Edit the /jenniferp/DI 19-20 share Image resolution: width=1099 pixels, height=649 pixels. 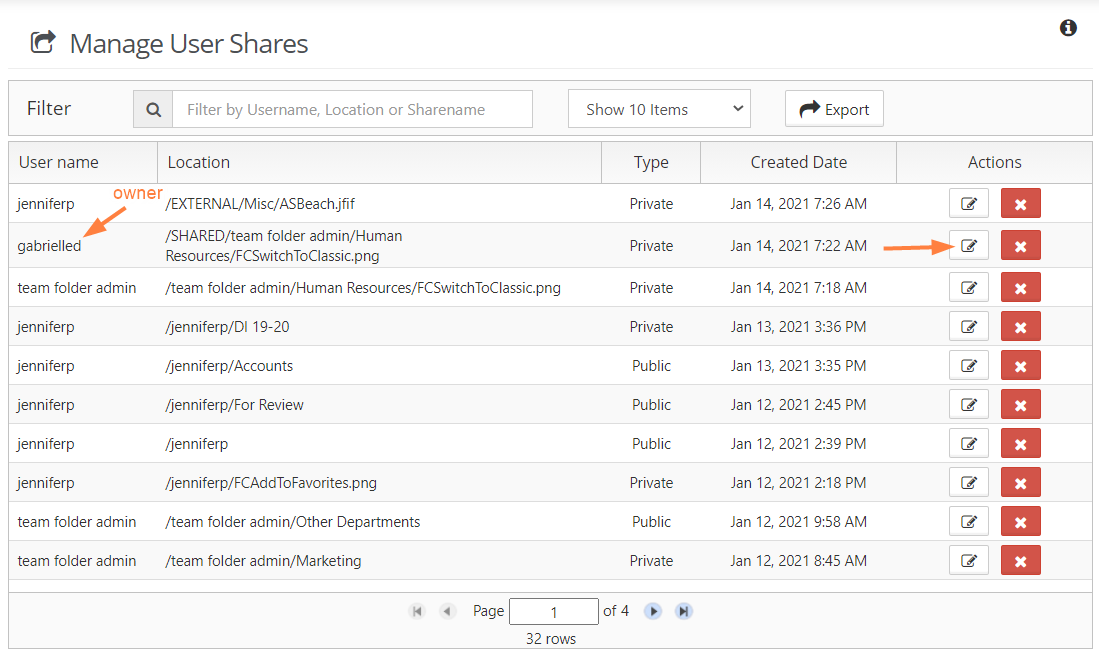click(x=968, y=326)
